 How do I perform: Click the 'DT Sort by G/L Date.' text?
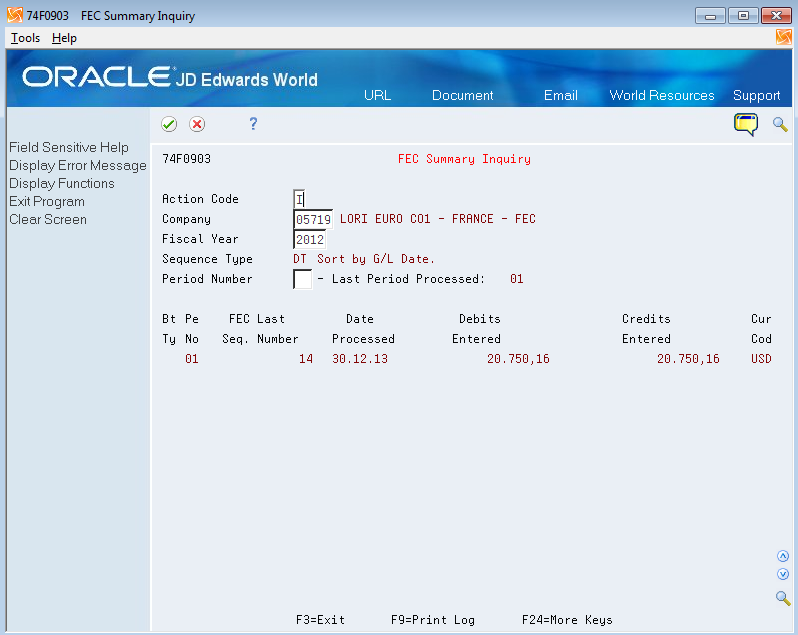[364, 259]
